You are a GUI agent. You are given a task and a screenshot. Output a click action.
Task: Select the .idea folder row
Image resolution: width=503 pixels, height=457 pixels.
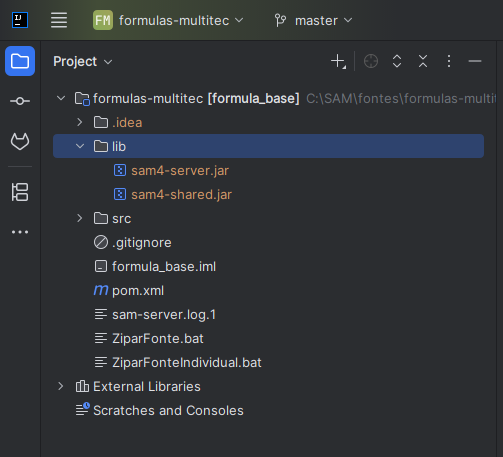click(268, 122)
